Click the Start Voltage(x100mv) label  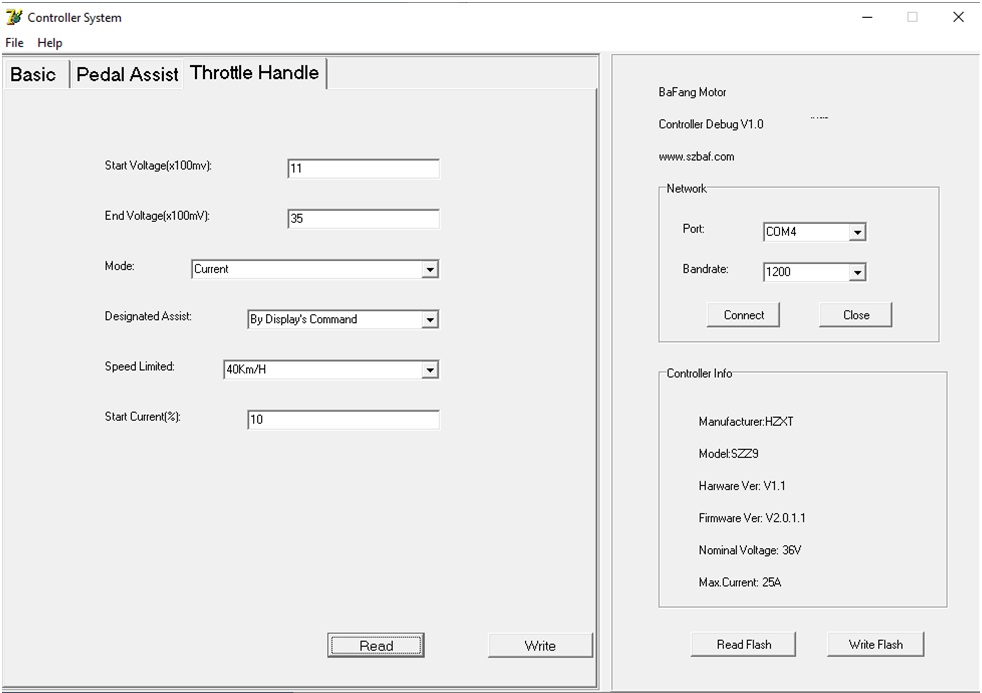coord(158,166)
